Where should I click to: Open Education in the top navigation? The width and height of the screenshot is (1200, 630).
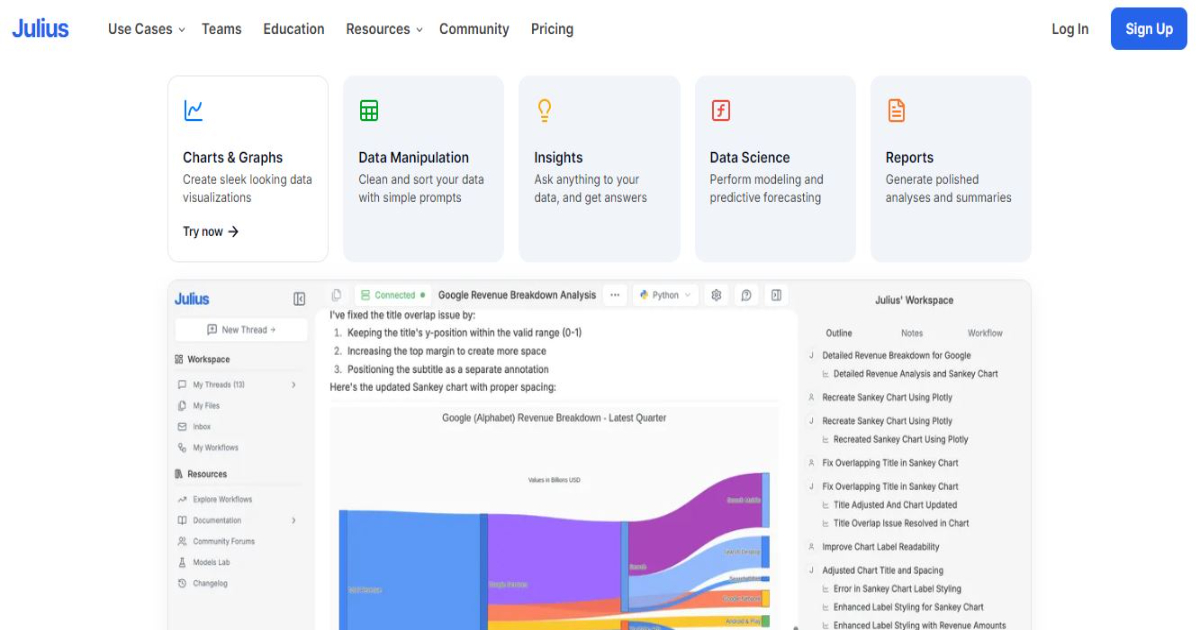pyautogui.click(x=294, y=29)
